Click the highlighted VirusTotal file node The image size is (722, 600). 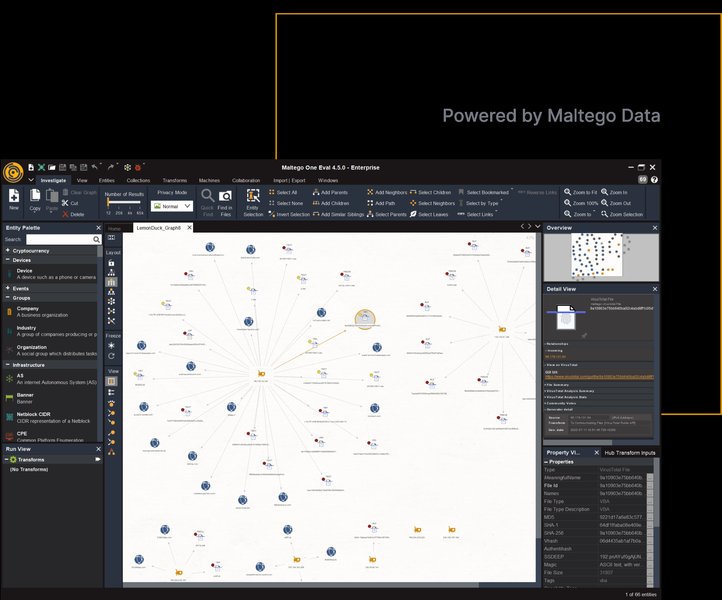[x=365, y=319]
